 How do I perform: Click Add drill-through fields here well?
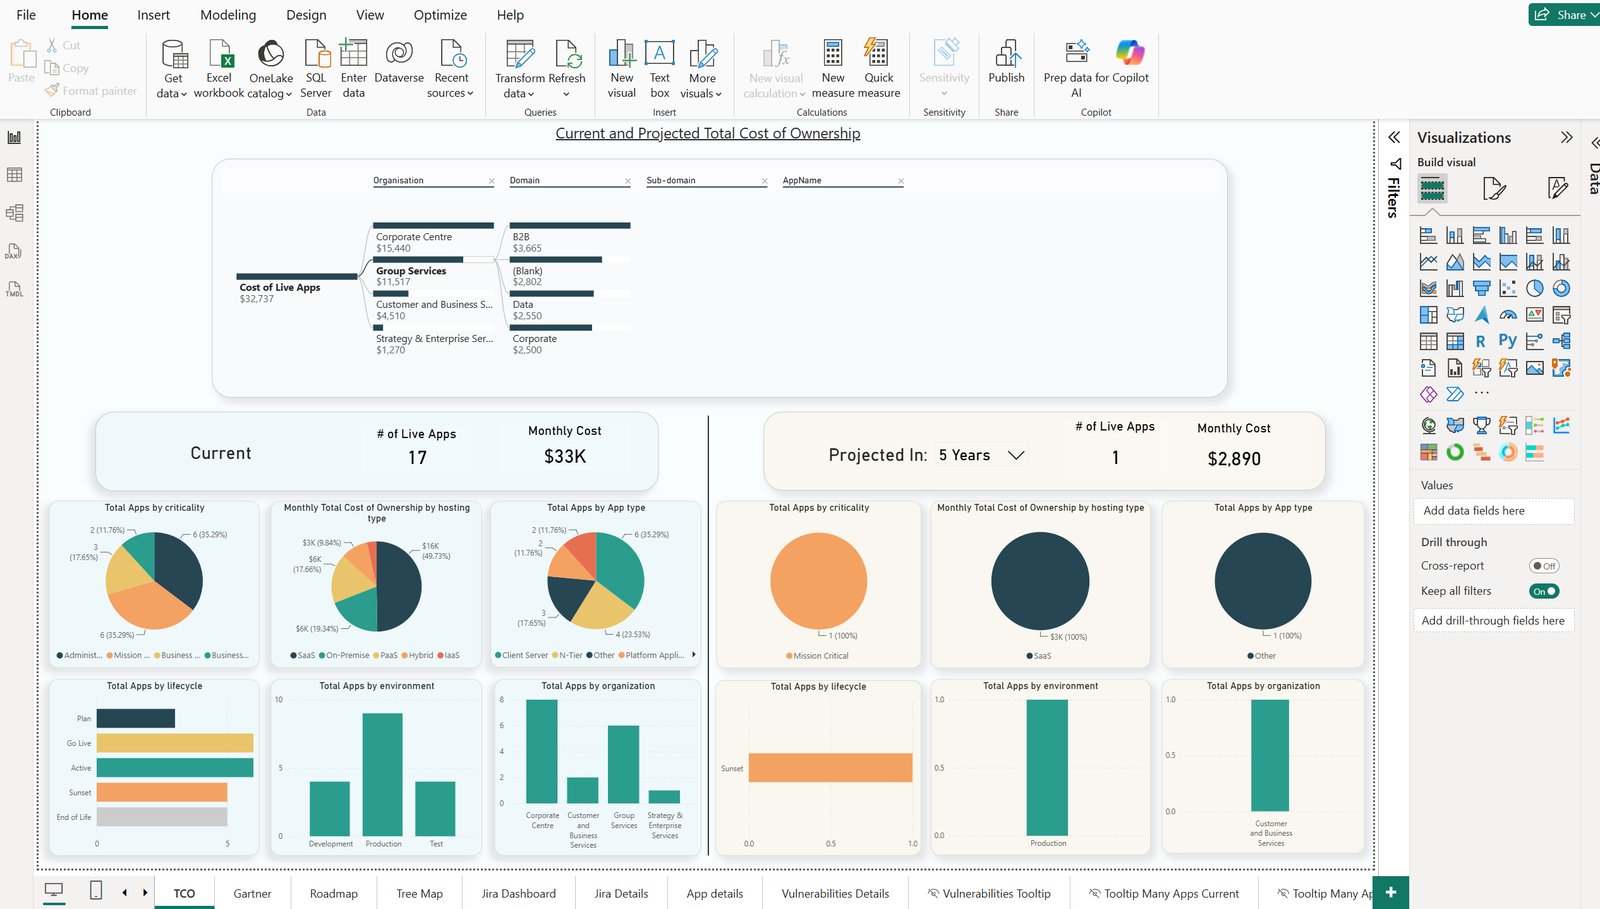pyautogui.click(x=1493, y=621)
